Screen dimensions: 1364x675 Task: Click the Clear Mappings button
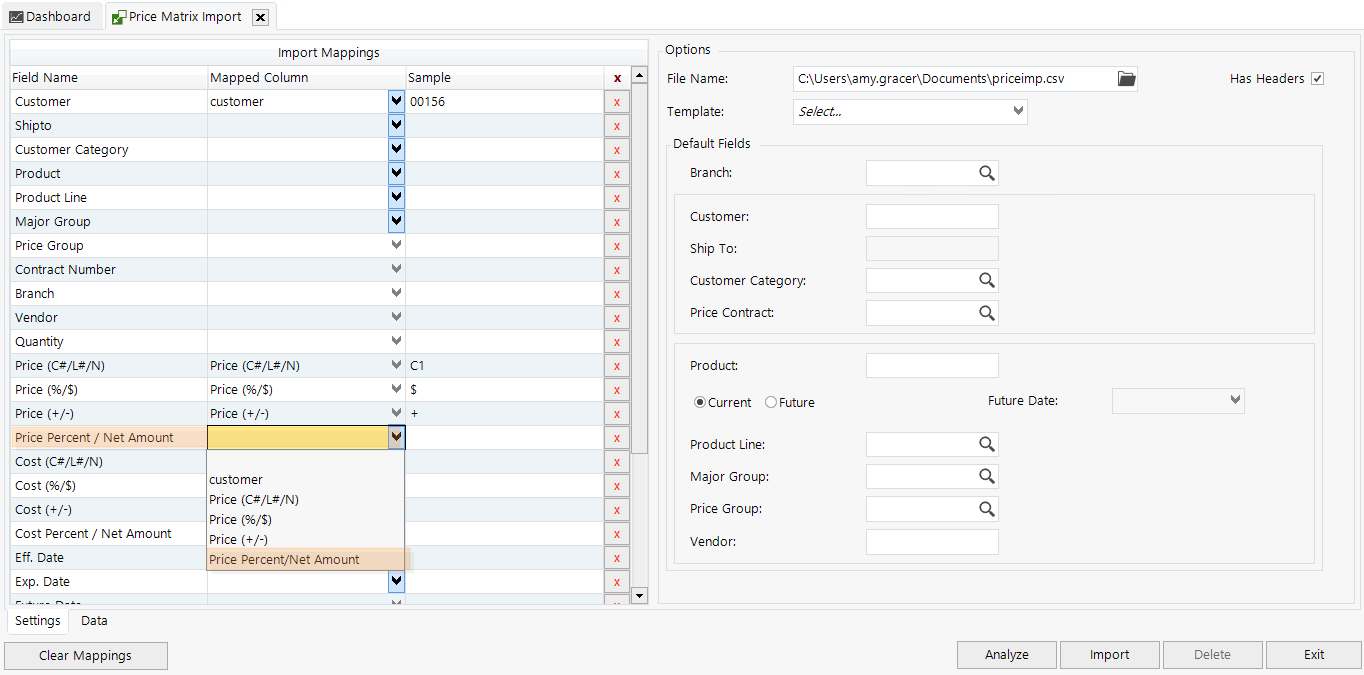(86, 656)
